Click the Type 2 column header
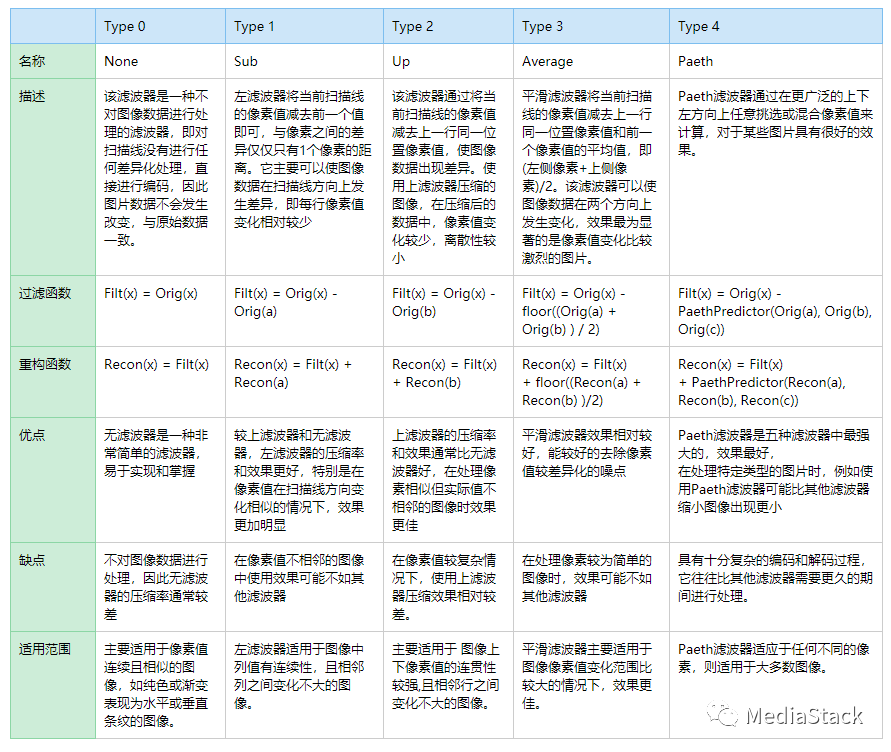 pos(413,26)
